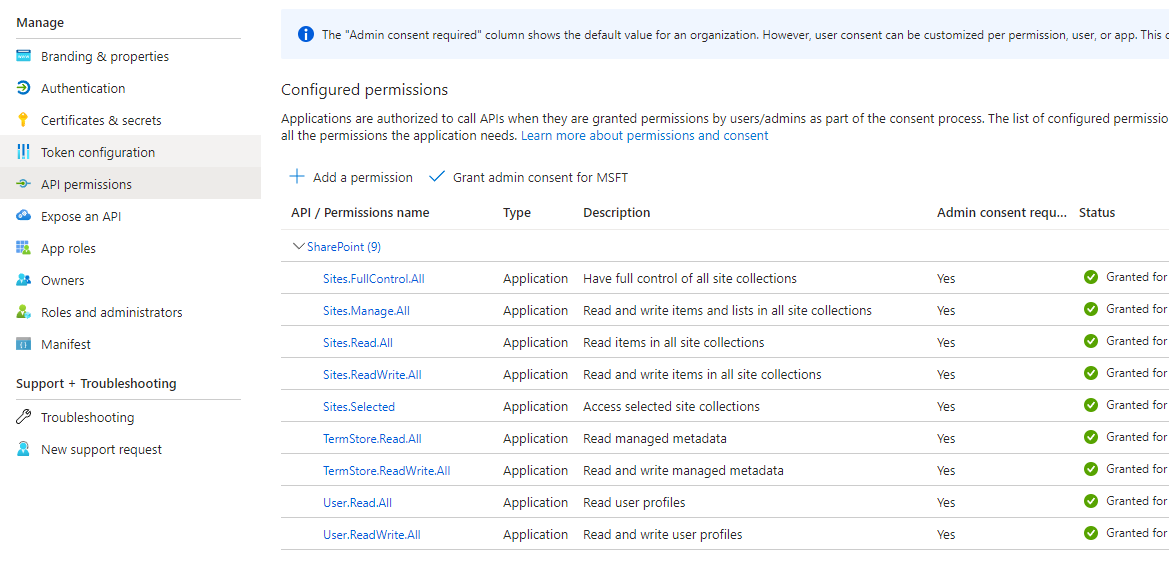Open Learn more about permissions and consent
The height and width of the screenshot is (562, 1169).
pos(644,136)
